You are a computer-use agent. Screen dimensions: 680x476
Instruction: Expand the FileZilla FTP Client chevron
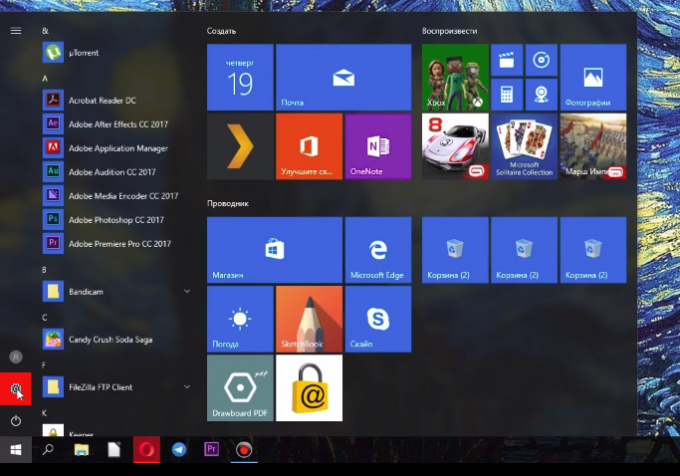pos(187,387)
